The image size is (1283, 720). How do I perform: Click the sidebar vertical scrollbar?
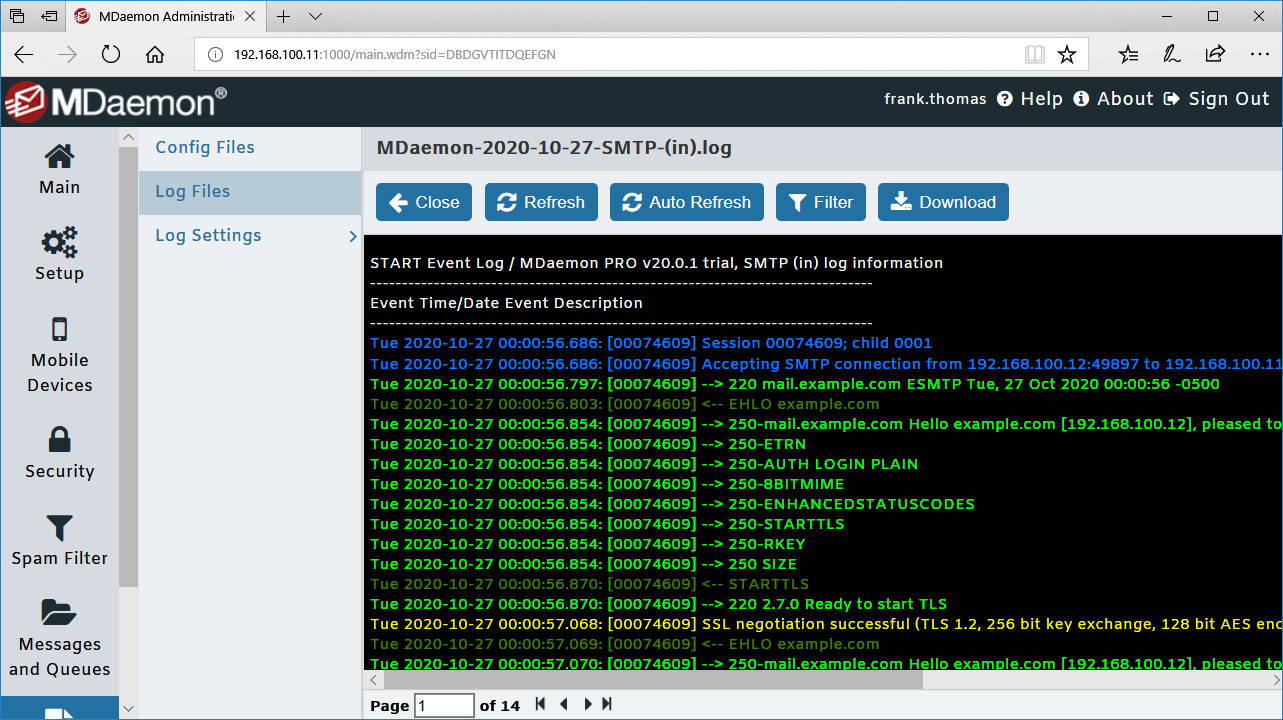128,366
